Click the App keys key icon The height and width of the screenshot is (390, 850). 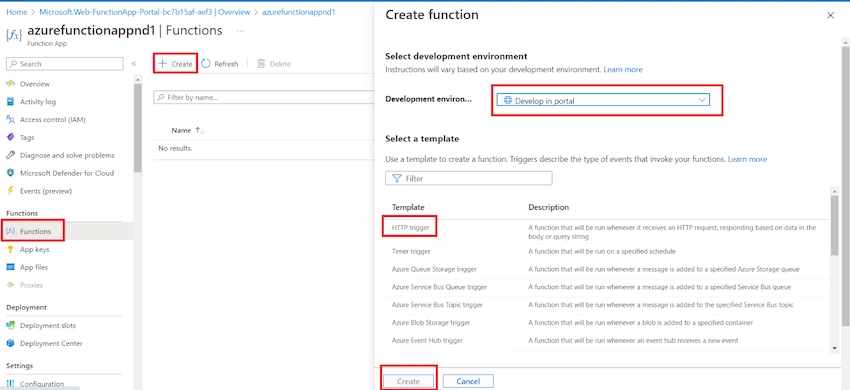(10, 250)
